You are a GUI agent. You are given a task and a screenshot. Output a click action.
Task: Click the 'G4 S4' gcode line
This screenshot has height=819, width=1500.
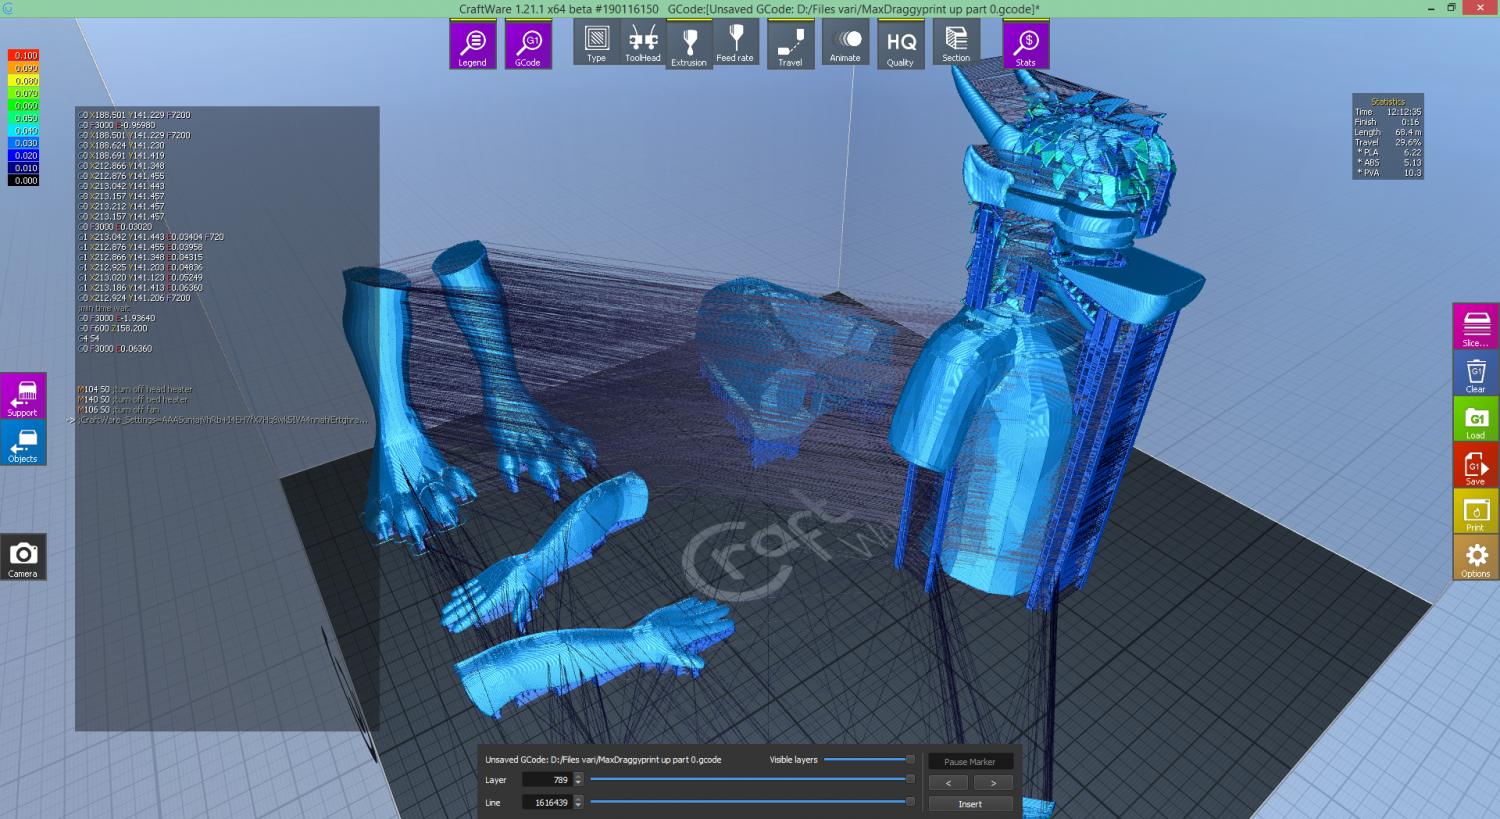click(x=89, y=338)
